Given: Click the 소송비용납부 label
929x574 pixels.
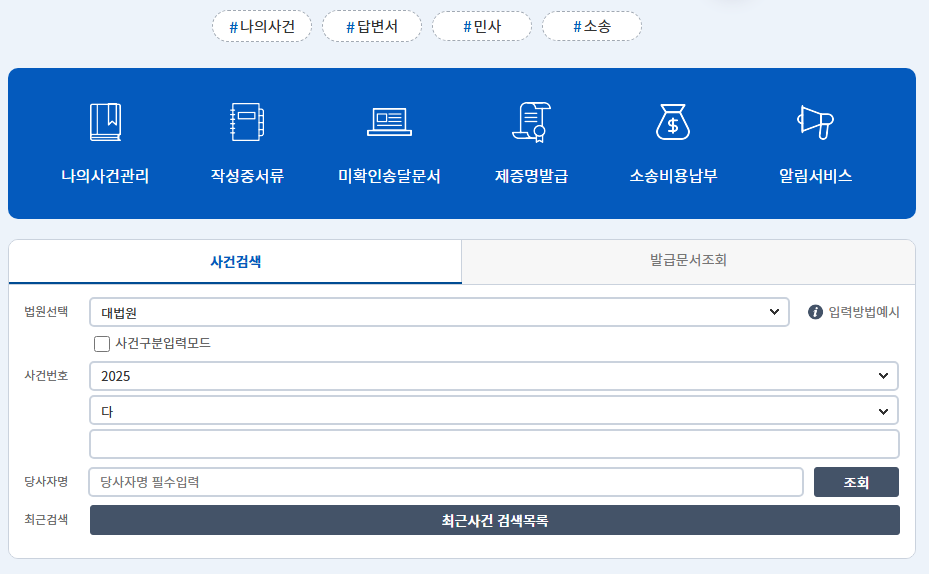Looking at the screenshot, I should [673, 176].
